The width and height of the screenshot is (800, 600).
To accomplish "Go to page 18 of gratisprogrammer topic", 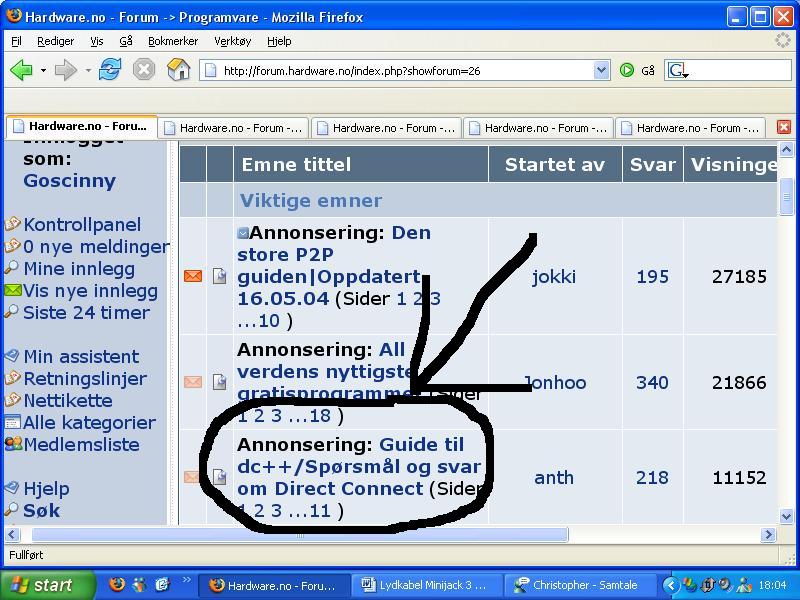I will click(320, 415).
